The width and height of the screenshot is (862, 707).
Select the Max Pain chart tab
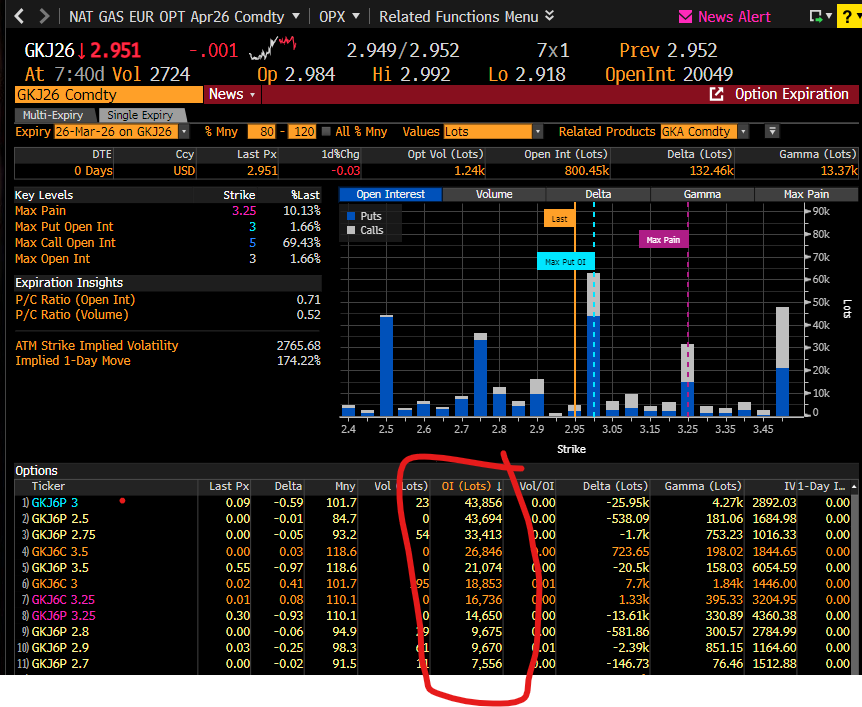806,194
